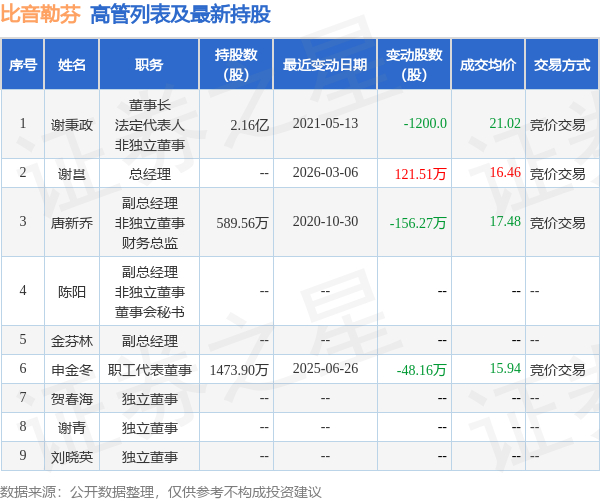Click the data source footnote 数据来源

pyautogui.click(x=160, y=492)
